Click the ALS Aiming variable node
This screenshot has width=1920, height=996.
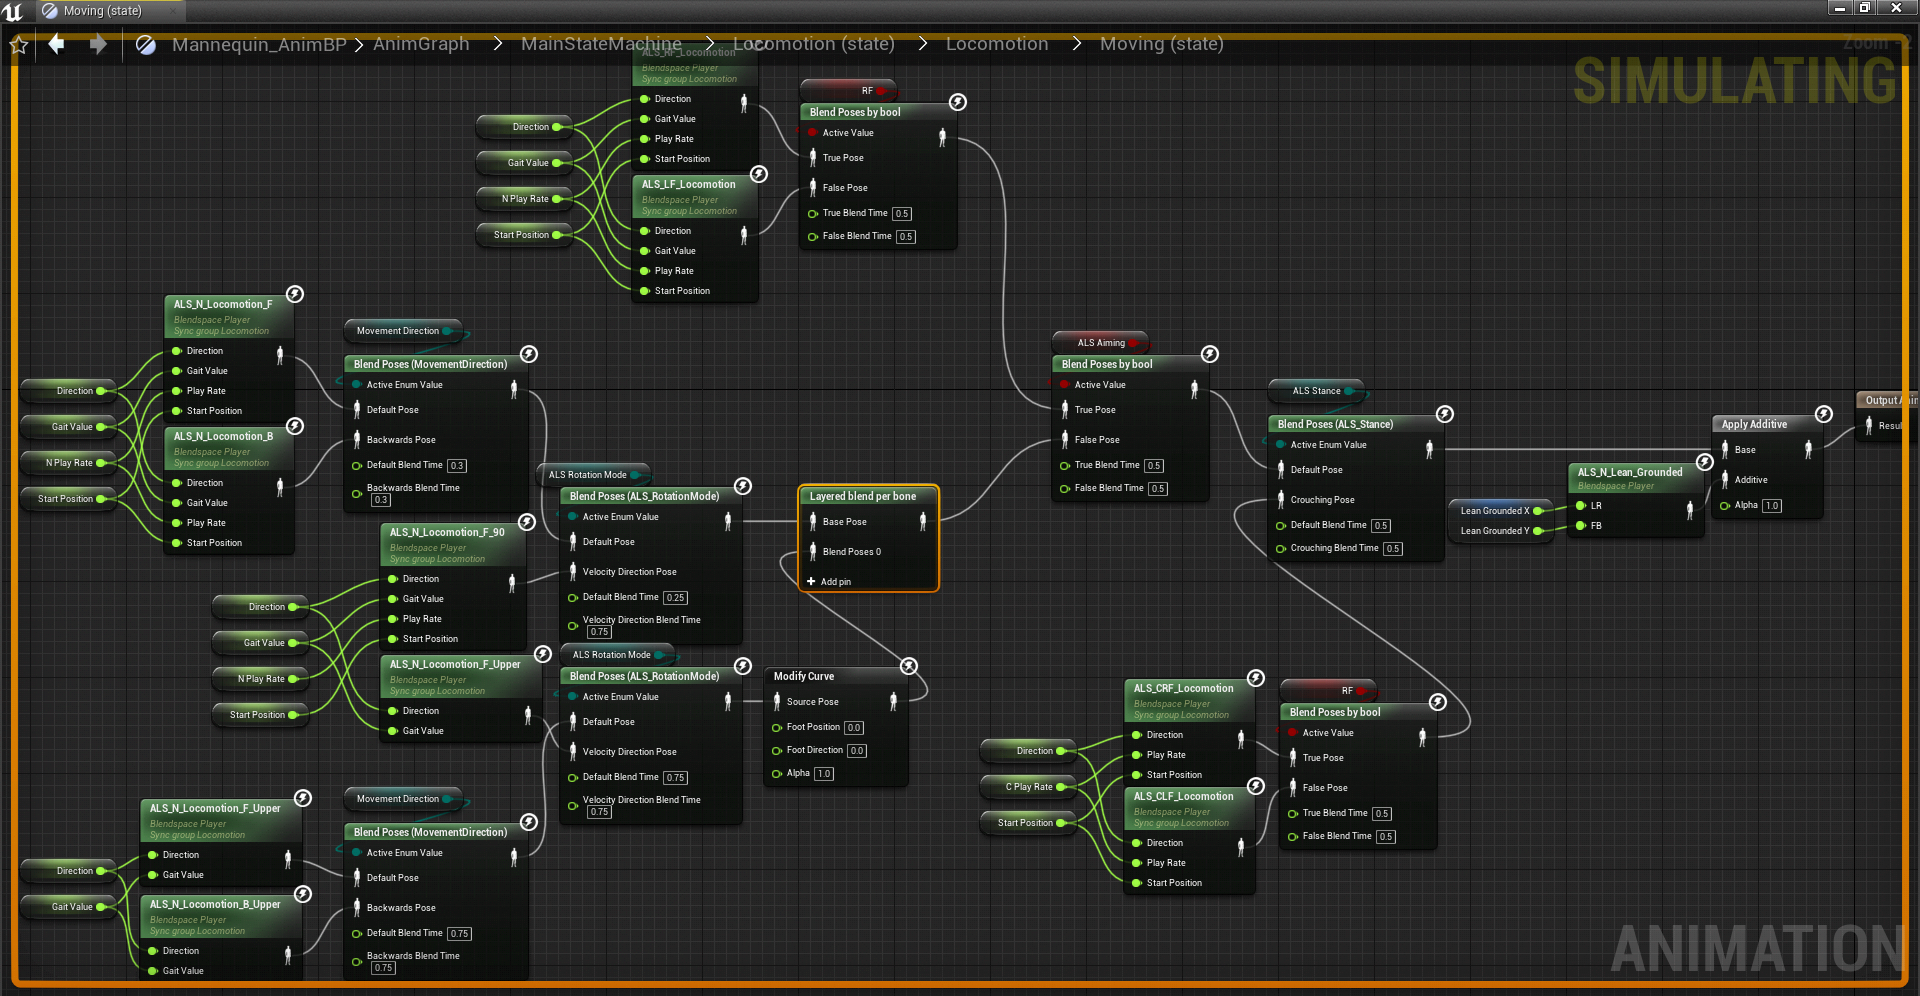click(1100, 343)
